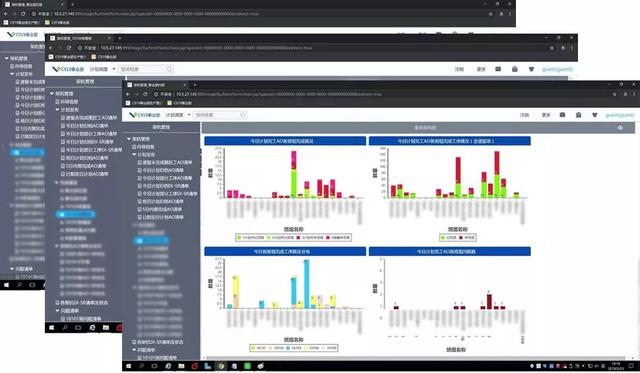Tick the box beside 5日内需完成AO清单 item
Viewport: 640px width, 373px height.
coord(140,209)
